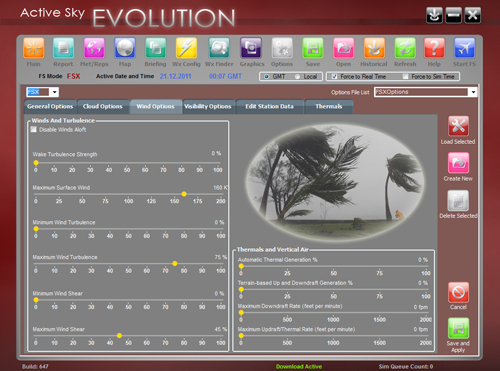Enable Force to Sim Time checkbox
The width and height of the screenshot is (500, 371).
(x=405, y=77)
